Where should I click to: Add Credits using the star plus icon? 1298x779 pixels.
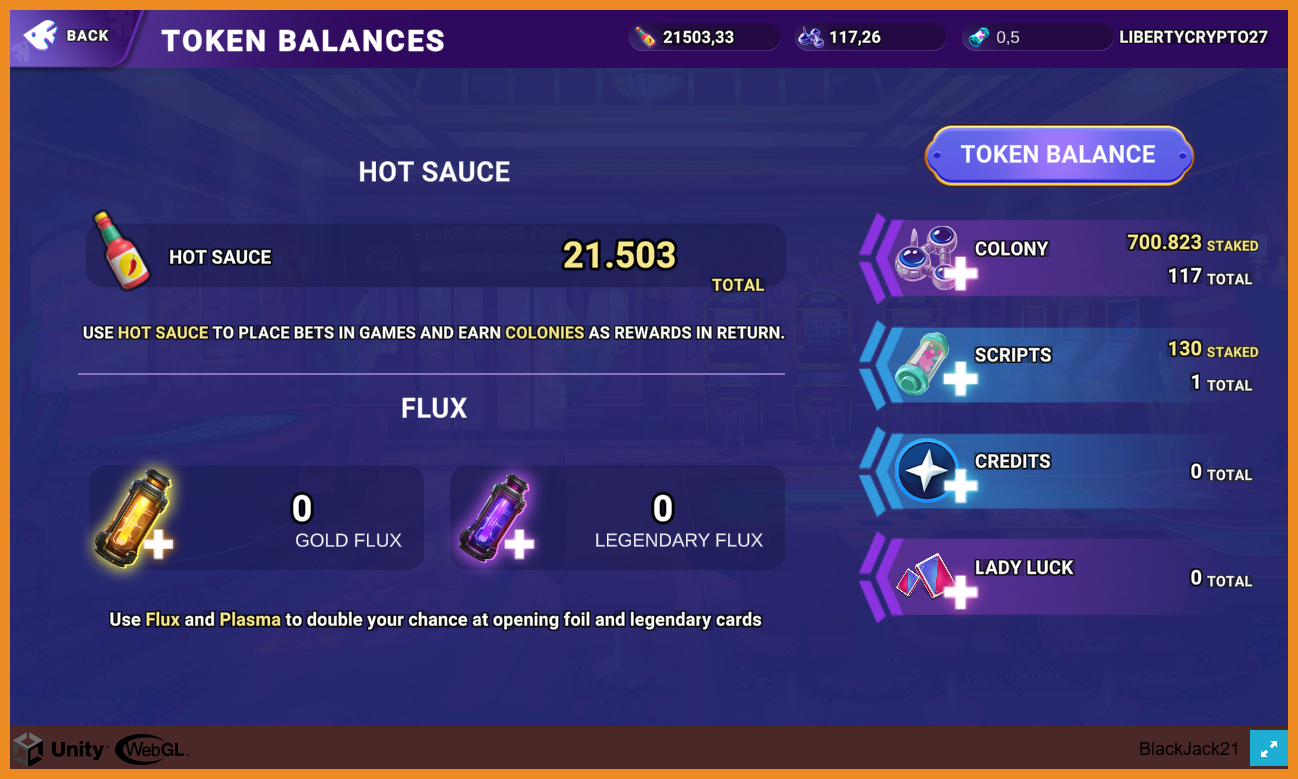[x=934, y=472]
